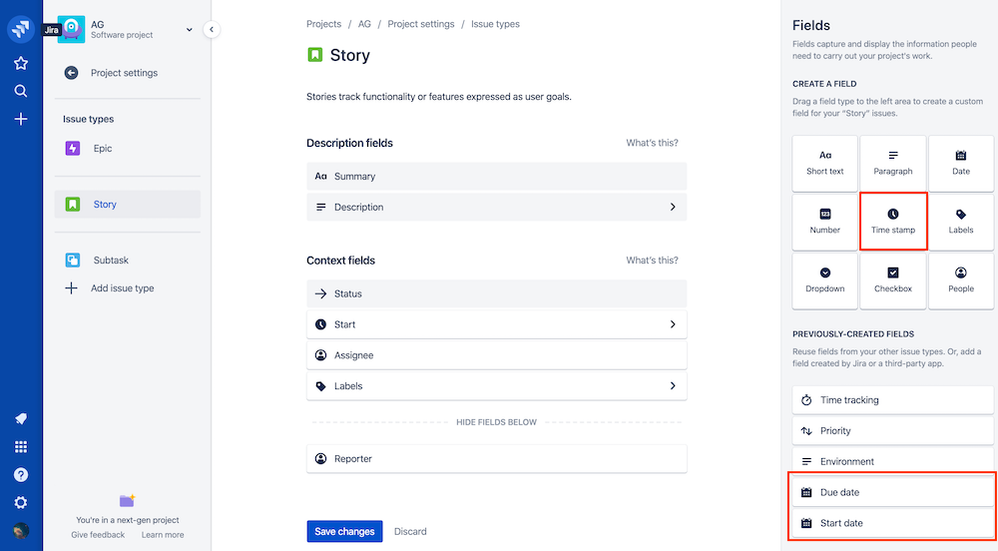Click the Discard link

point(410,531)
